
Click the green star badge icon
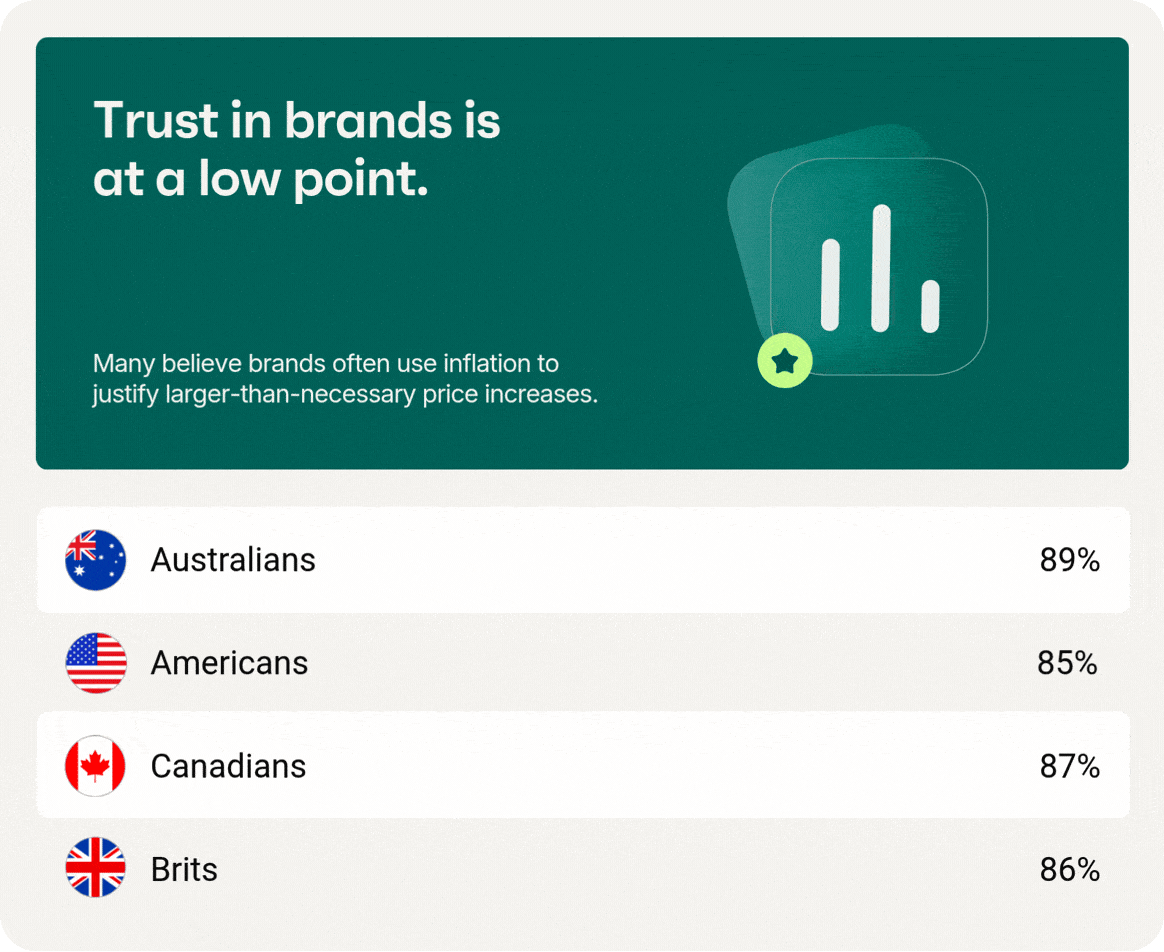(785, 361)
